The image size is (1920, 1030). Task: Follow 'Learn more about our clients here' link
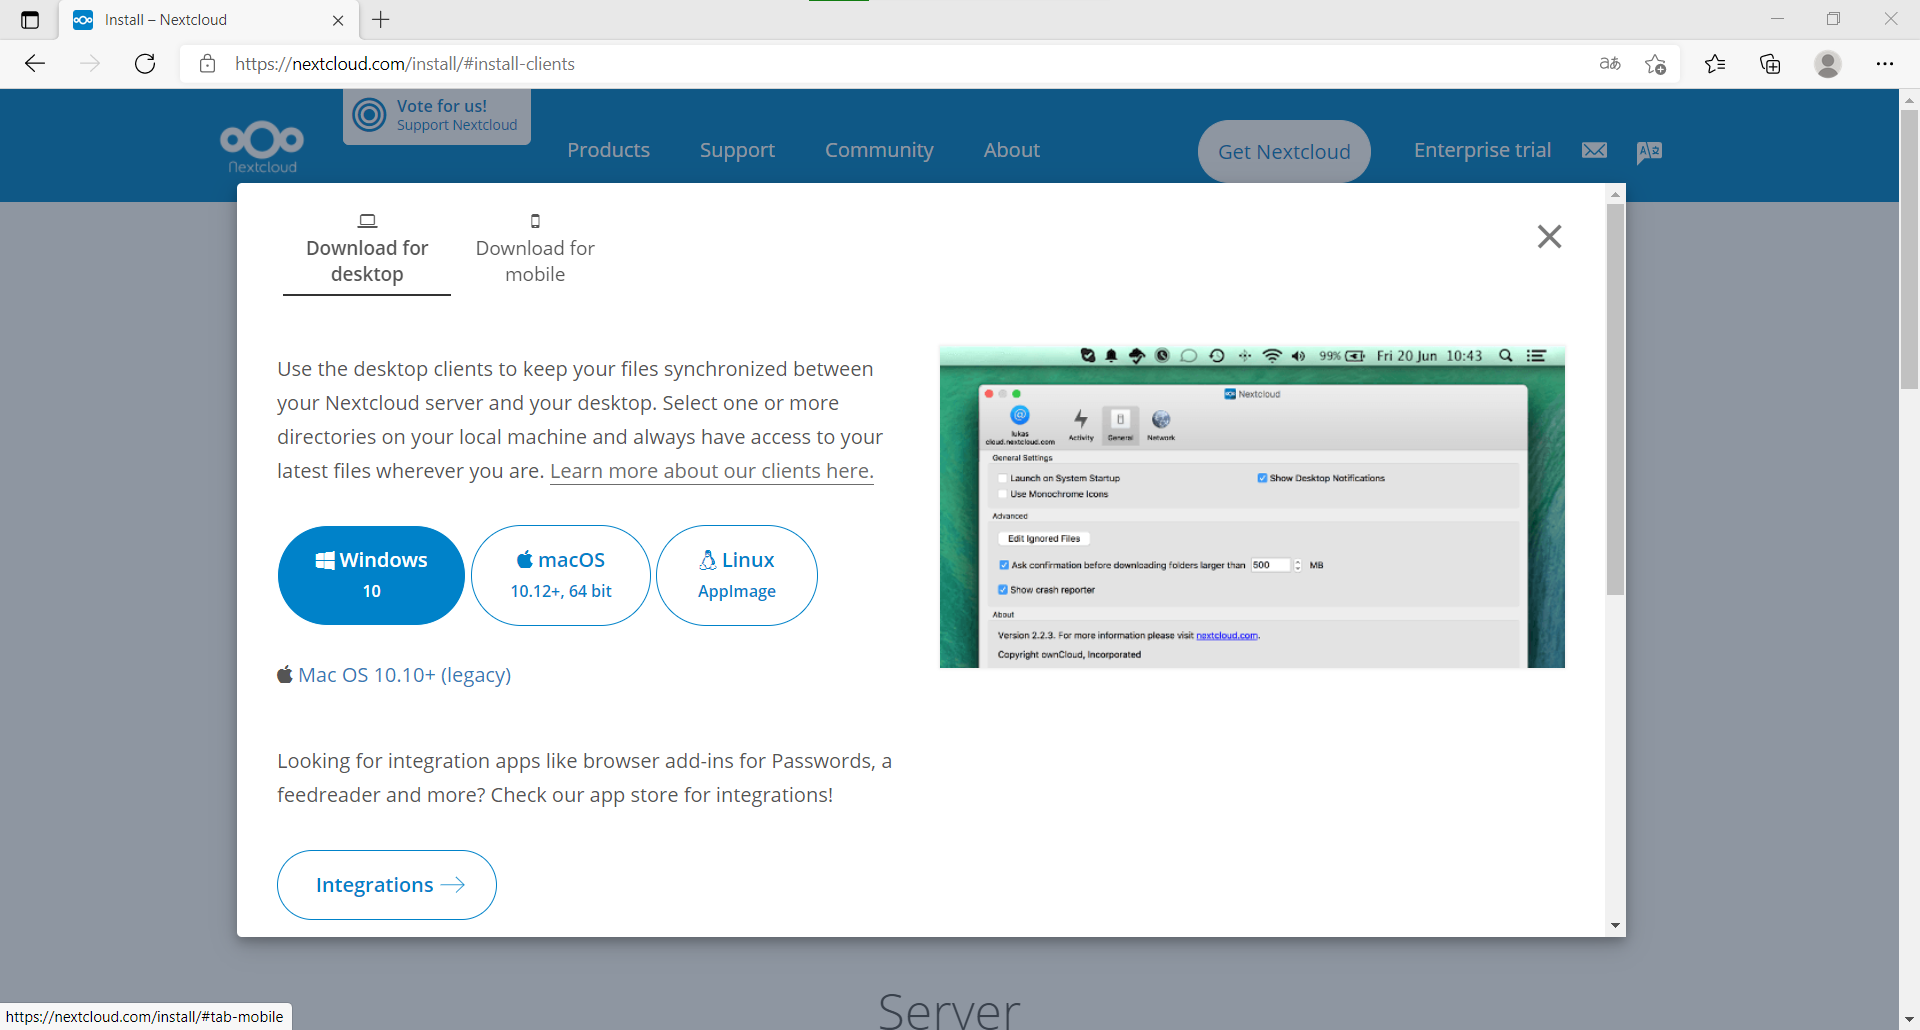point(712,471)
